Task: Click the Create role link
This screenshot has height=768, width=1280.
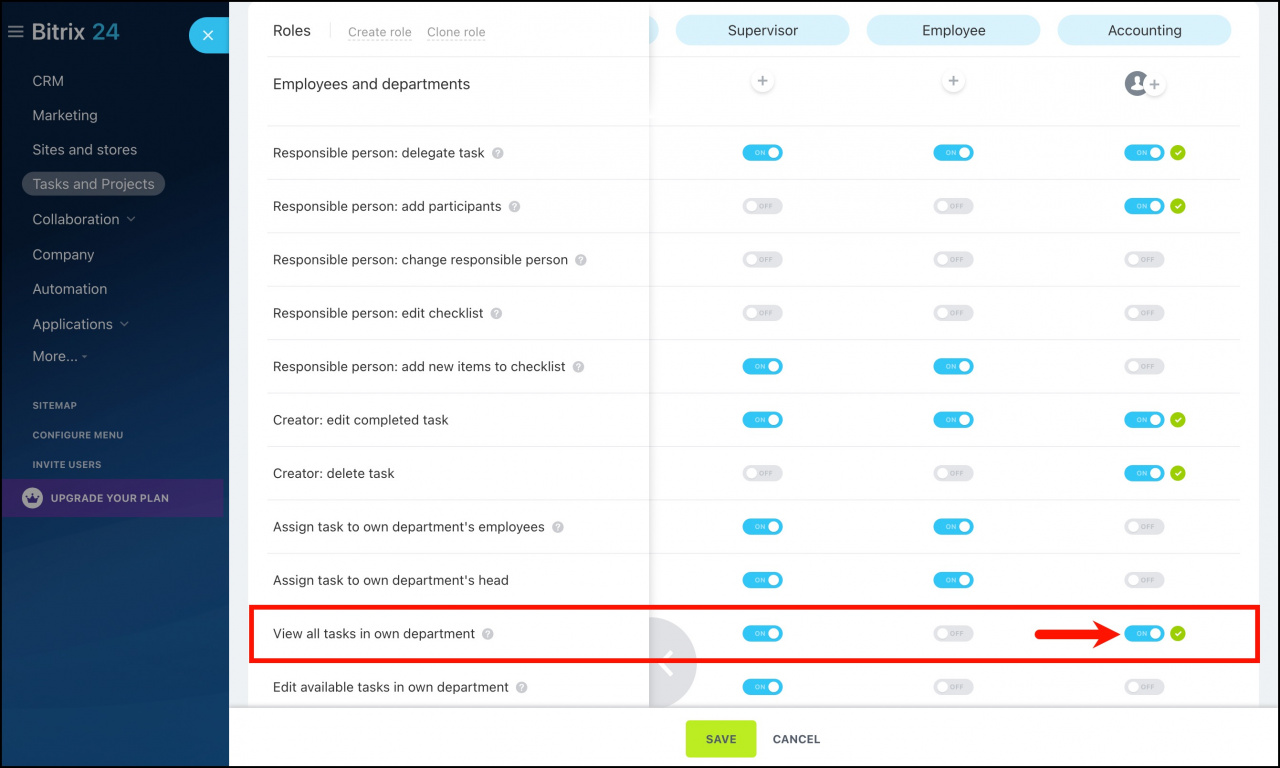Action: point(380,32)
